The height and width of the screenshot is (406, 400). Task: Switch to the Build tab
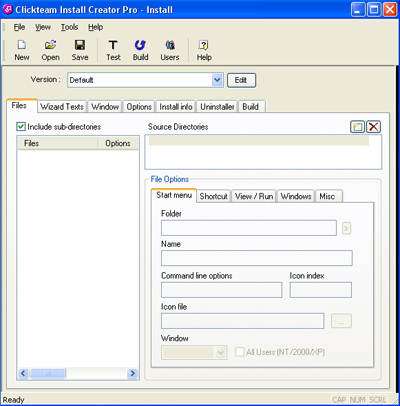(251, 107)
